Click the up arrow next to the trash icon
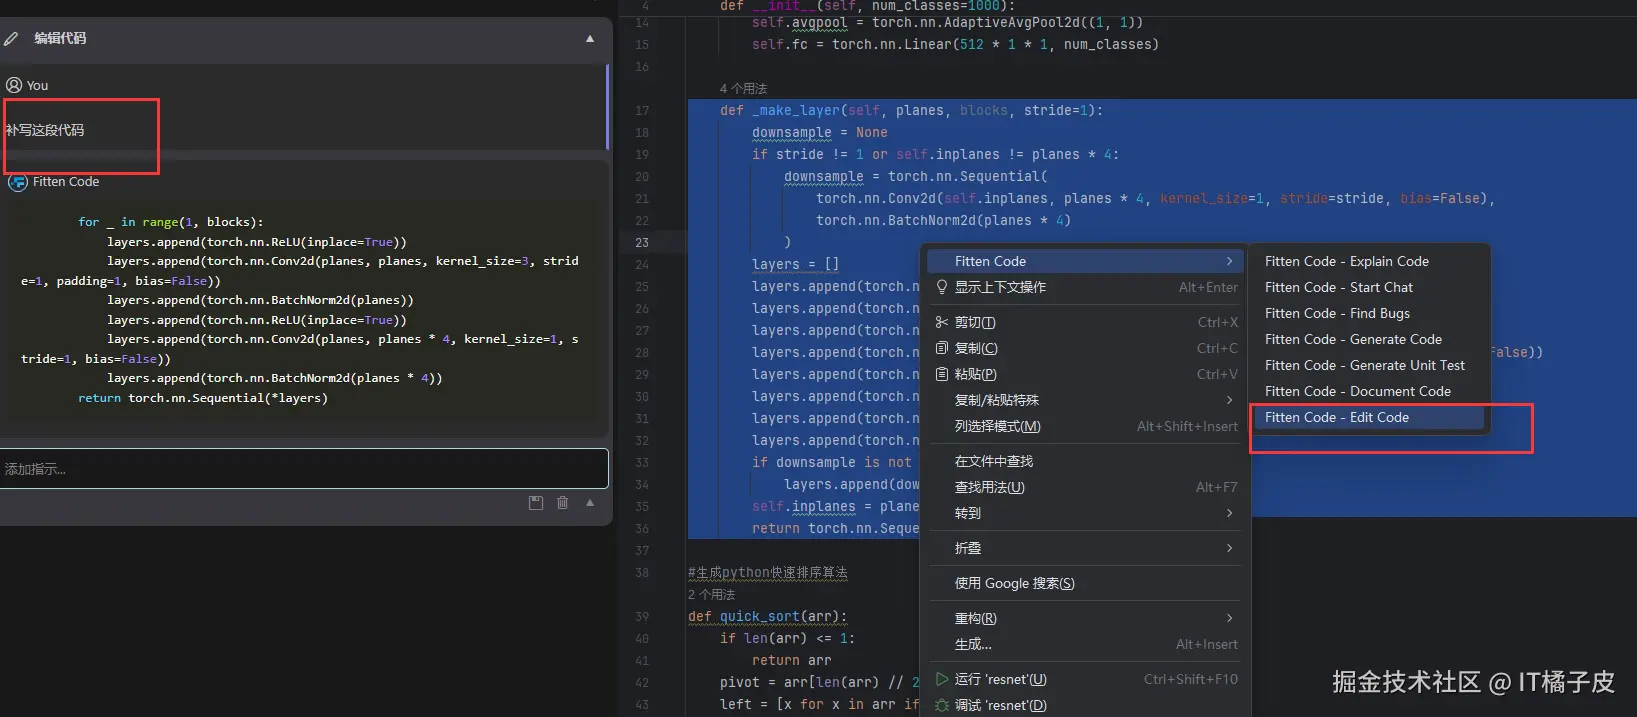Image resolution: width=1637 pixels, height=717 pixels. click(590, 503)
